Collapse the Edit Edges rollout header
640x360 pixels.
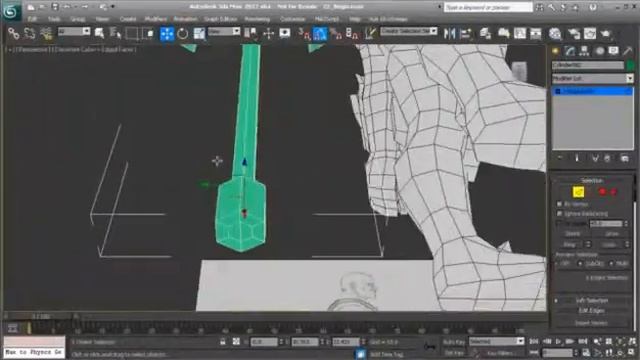click(x=592, y=311)
